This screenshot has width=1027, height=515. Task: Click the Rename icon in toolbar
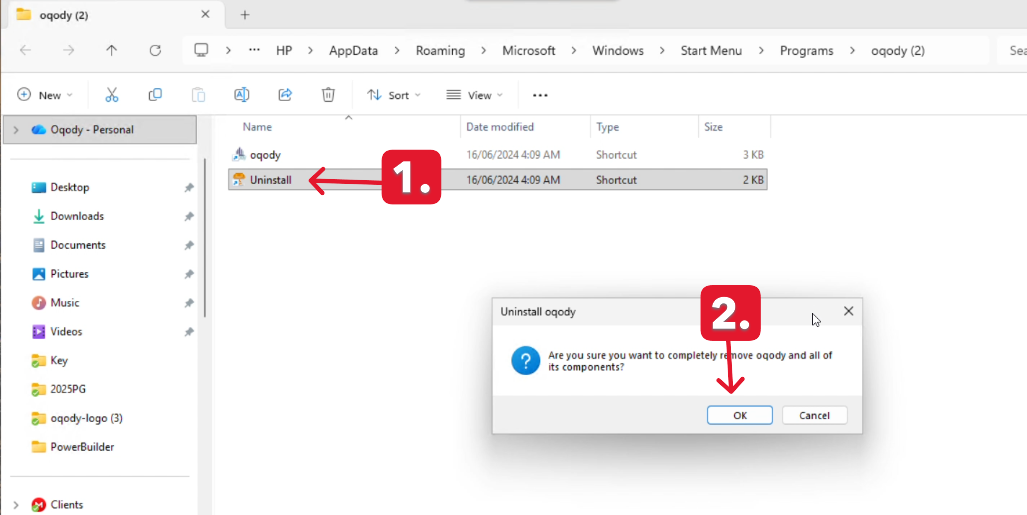(241, 95)
